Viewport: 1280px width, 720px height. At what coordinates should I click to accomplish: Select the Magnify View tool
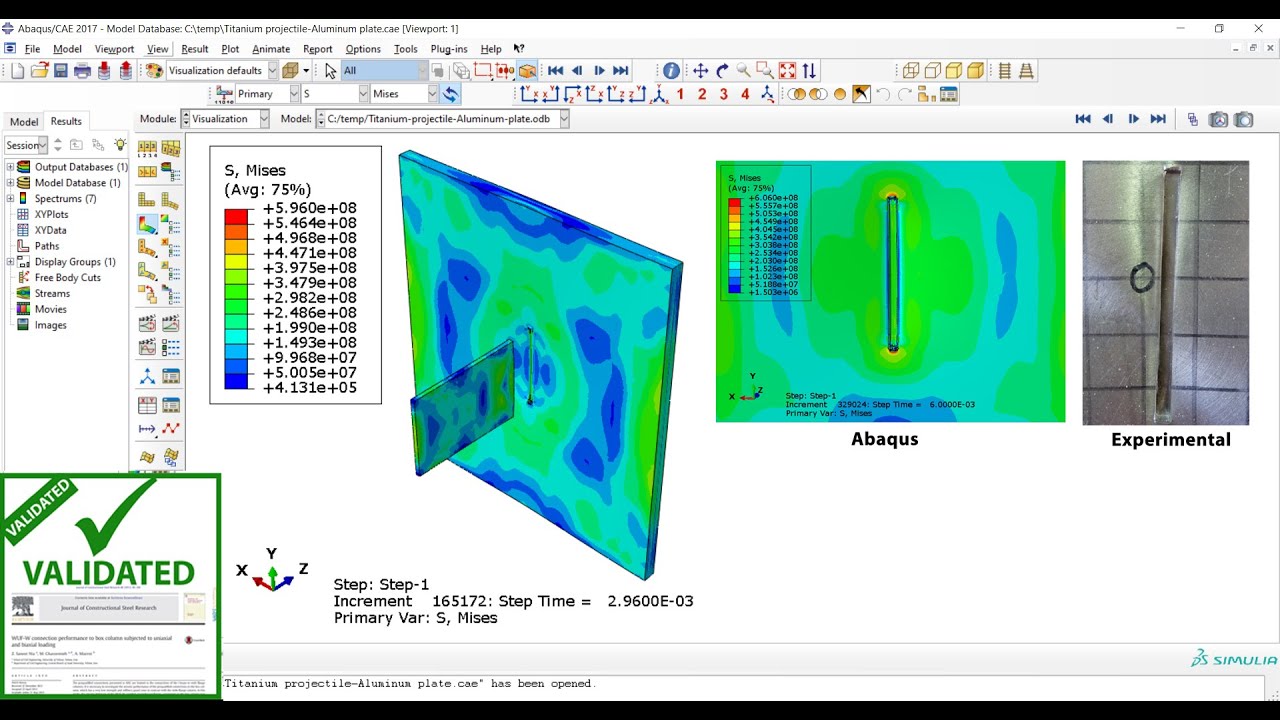(743, 70)
